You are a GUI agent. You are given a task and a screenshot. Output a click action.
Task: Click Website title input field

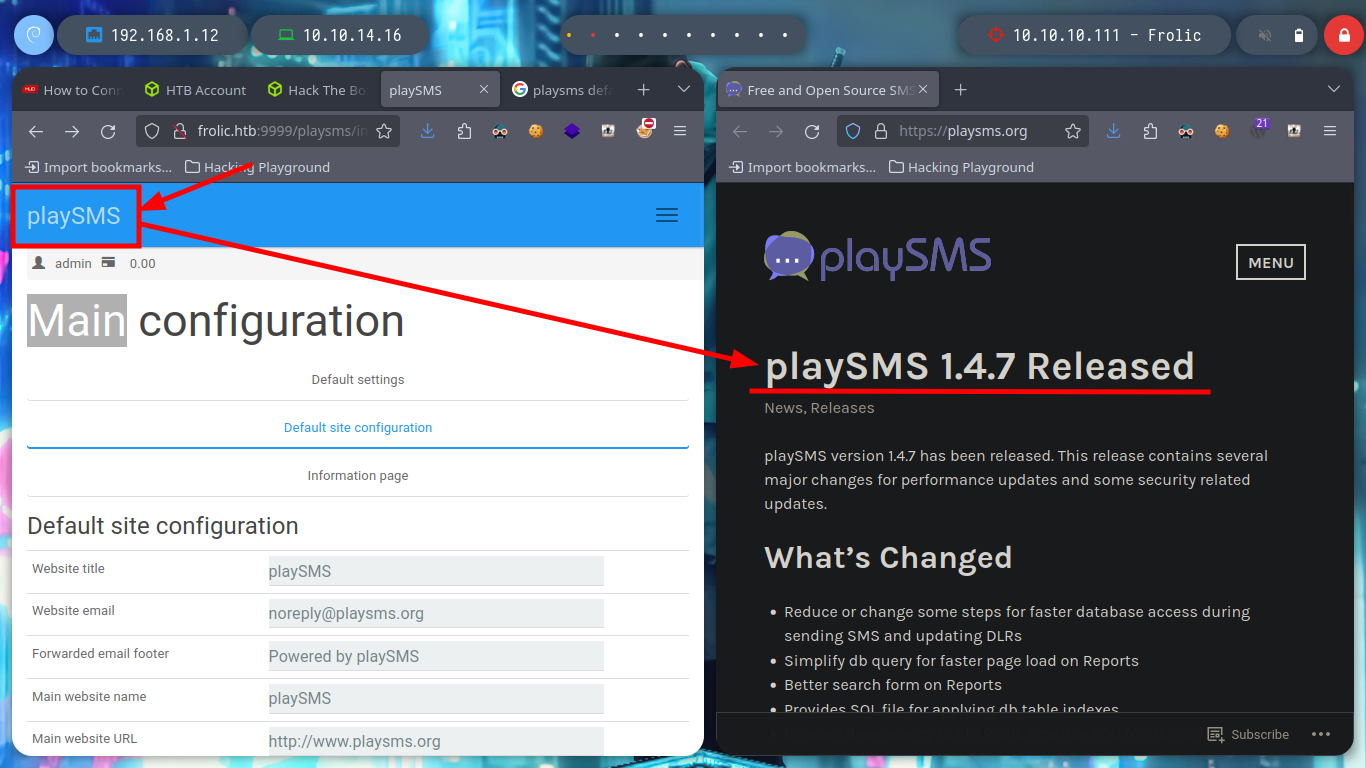pos(436,571)
